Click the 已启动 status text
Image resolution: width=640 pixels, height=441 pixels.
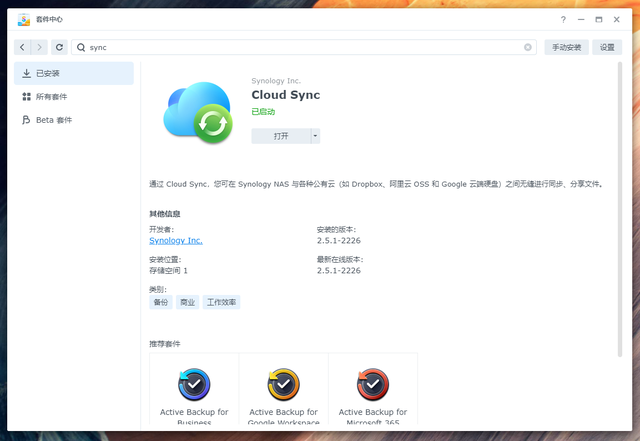click(x=263, y=112)
